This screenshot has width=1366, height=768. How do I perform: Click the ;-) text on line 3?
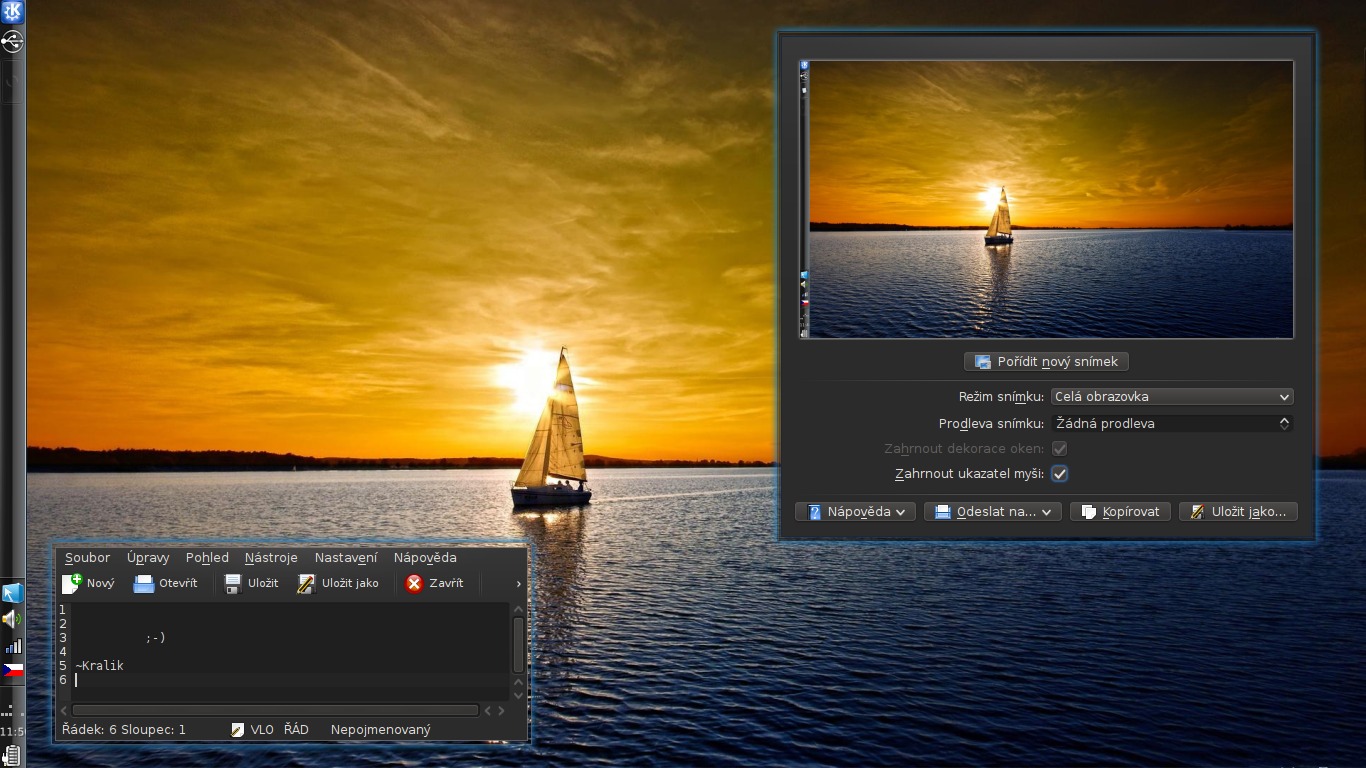coord(155,638)
